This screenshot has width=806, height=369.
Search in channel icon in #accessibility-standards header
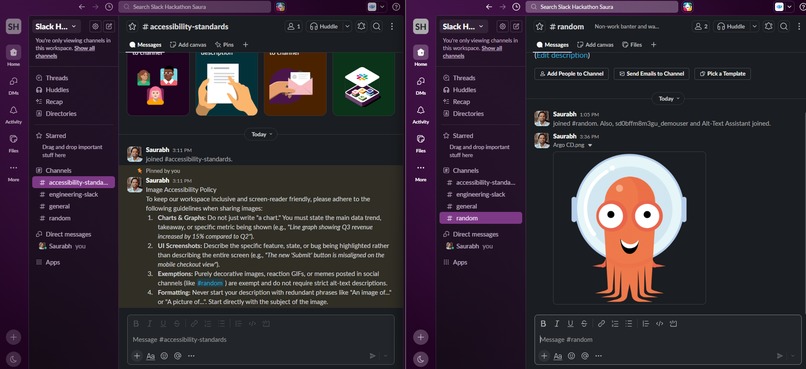pos(377,26)
